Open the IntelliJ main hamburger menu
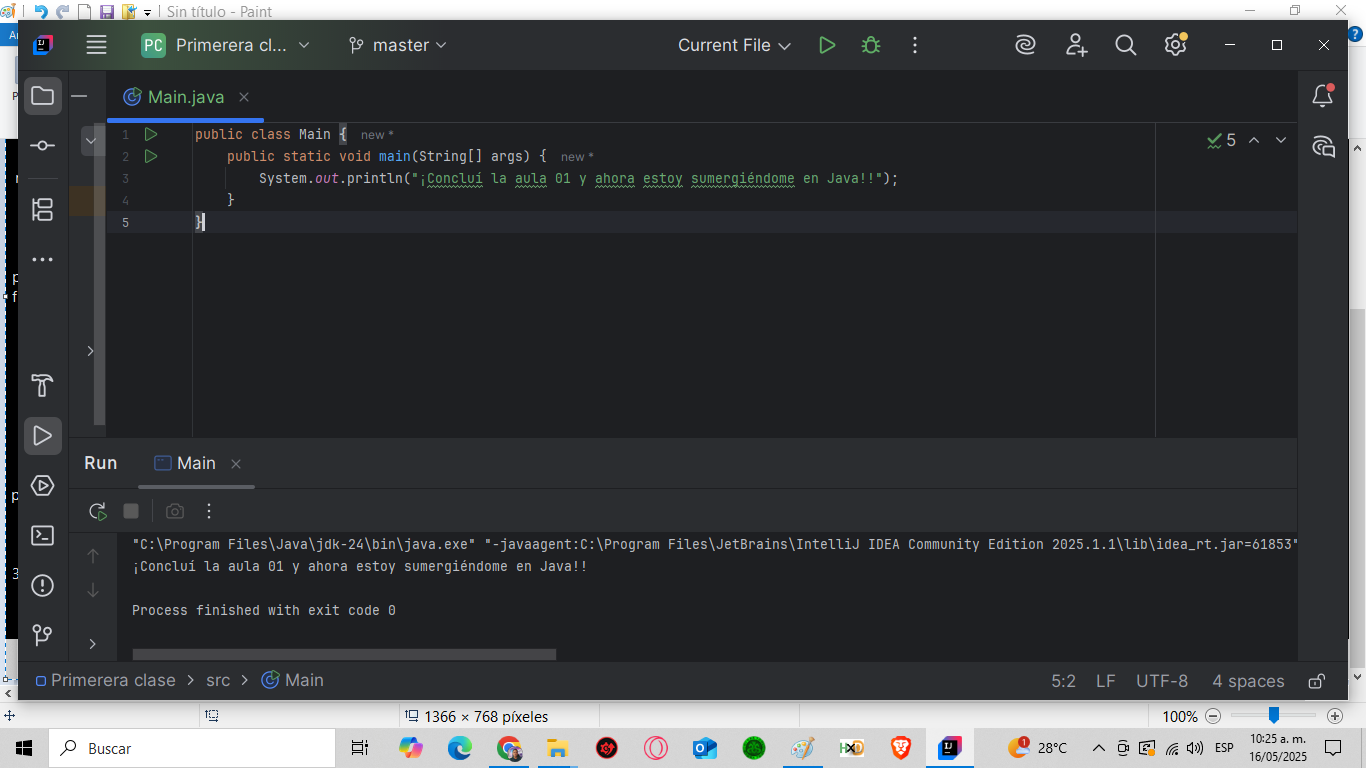Image resolution: width=1366 pixels, height=768 pixels. (x=96, y=45)
